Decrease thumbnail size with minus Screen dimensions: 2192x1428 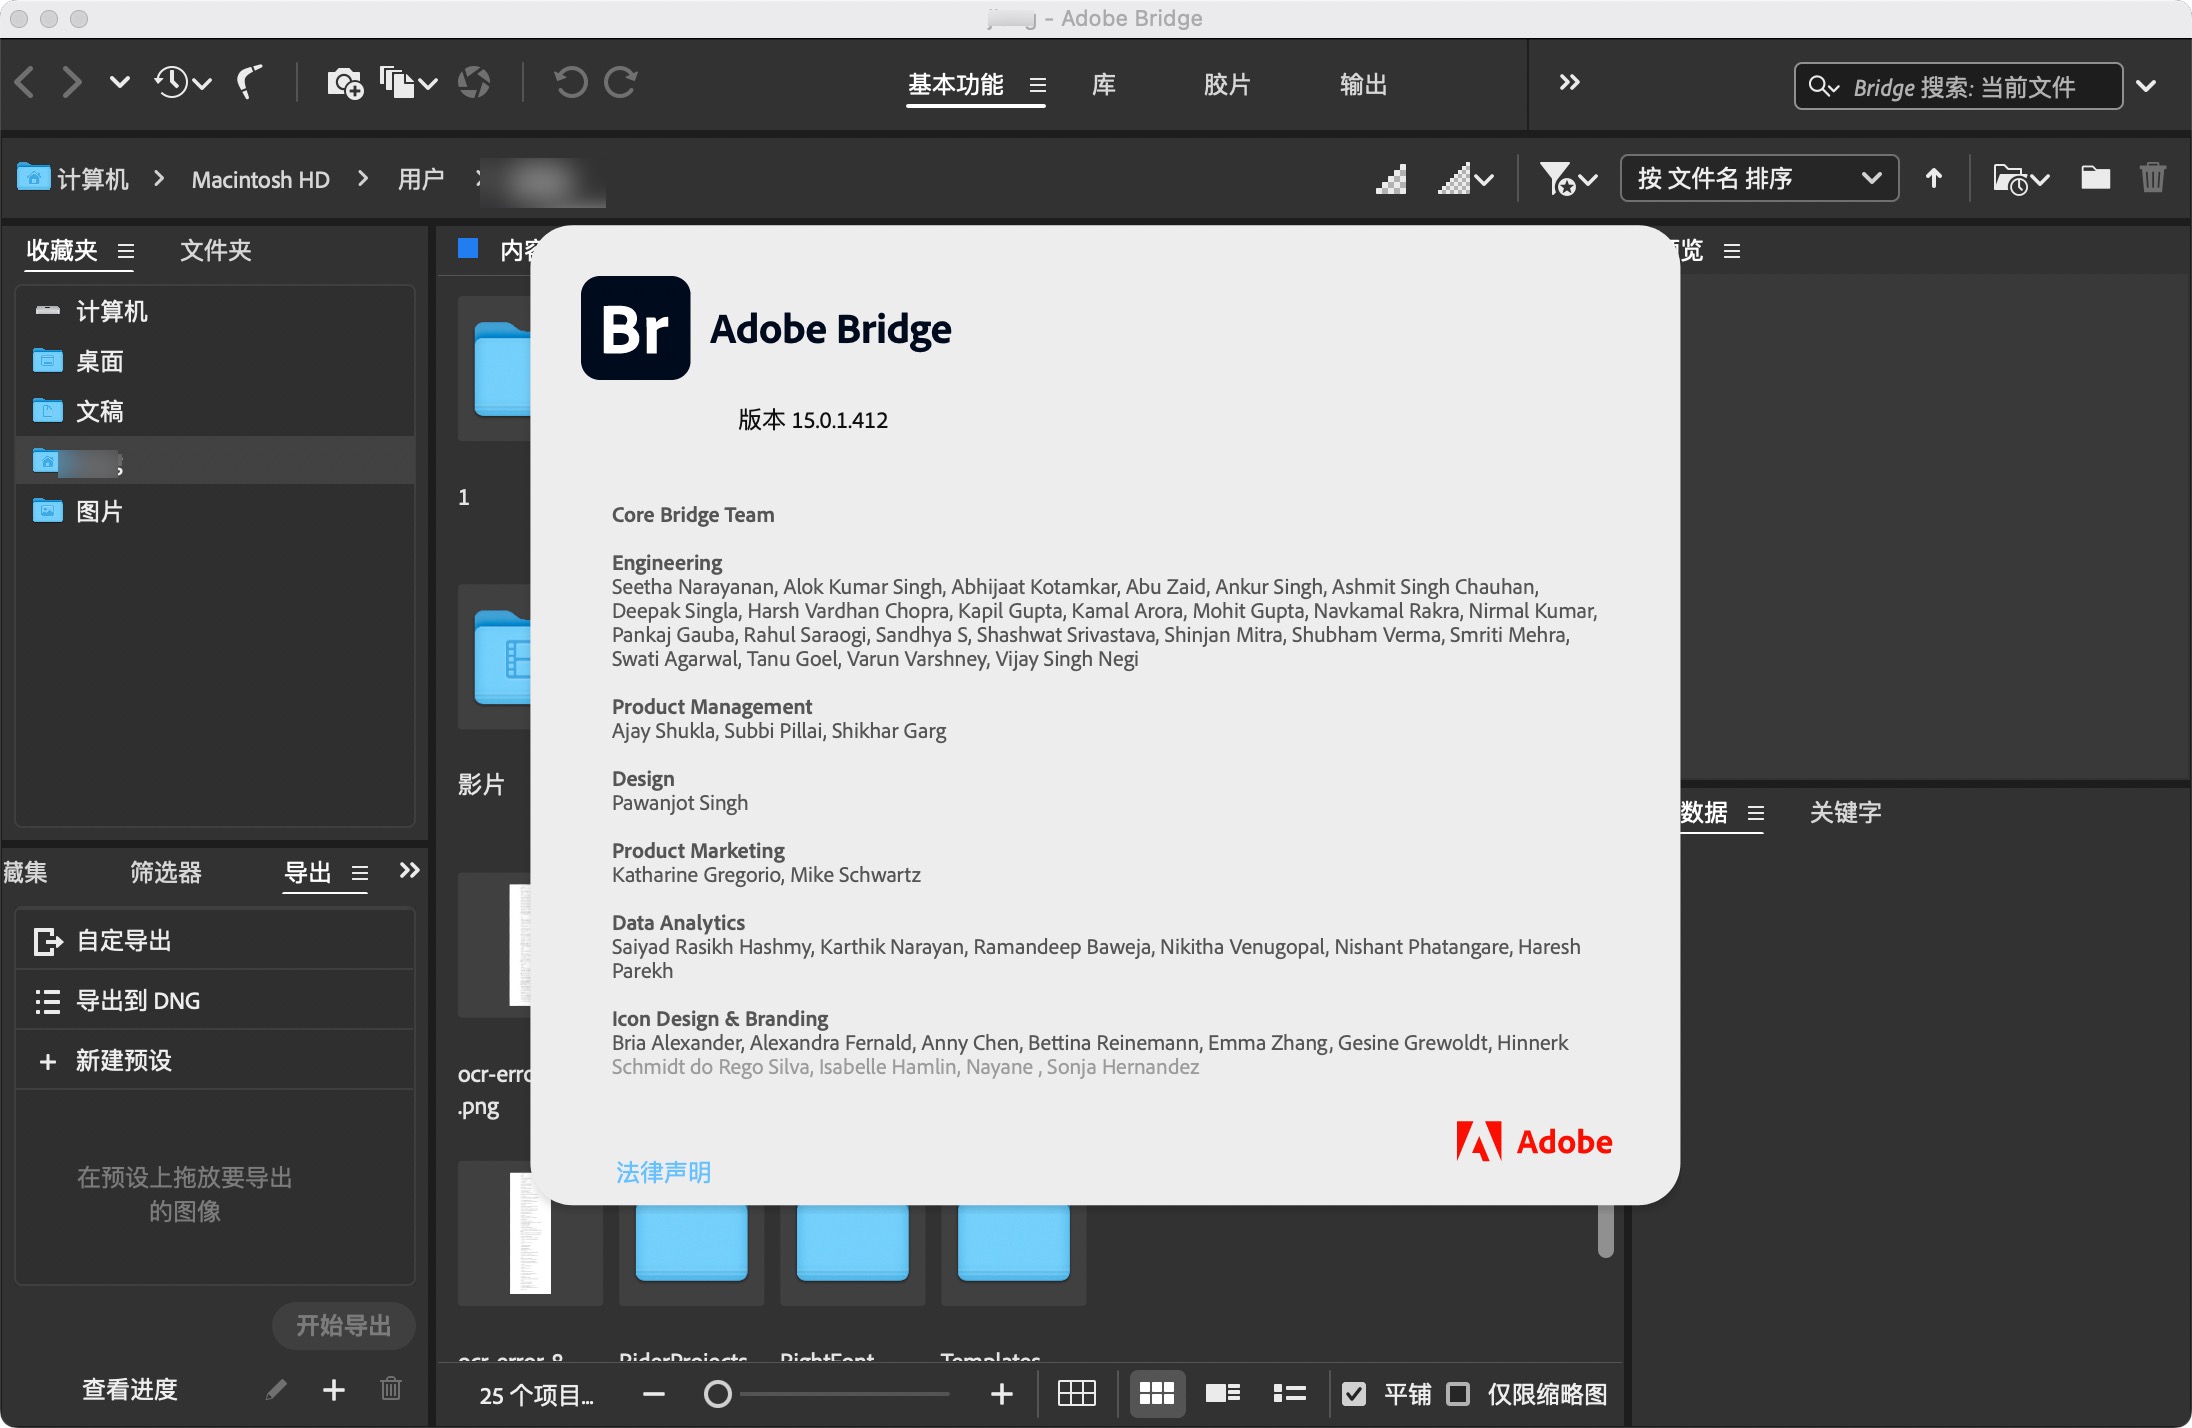click(x=654, y=1394)
